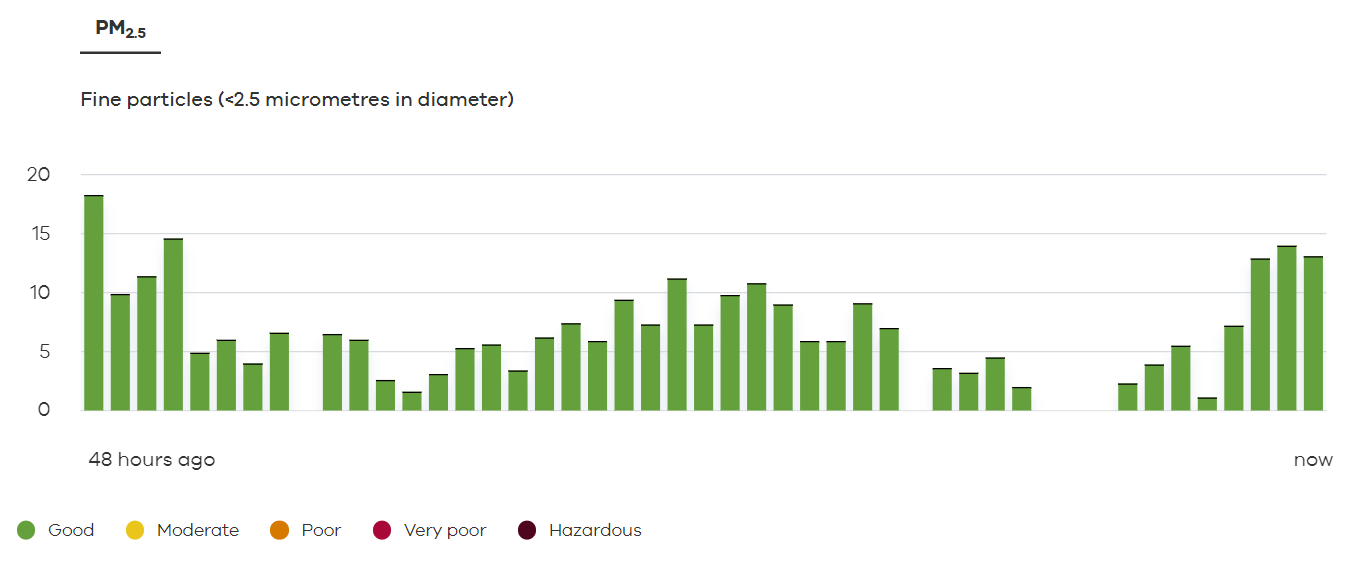Select the tallest first bar near 18

click(x=94, y=303)
